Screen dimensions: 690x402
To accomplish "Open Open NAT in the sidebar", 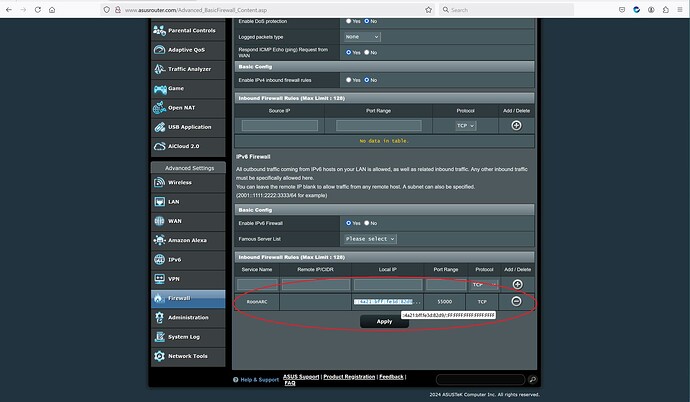I will pos(188,108).
